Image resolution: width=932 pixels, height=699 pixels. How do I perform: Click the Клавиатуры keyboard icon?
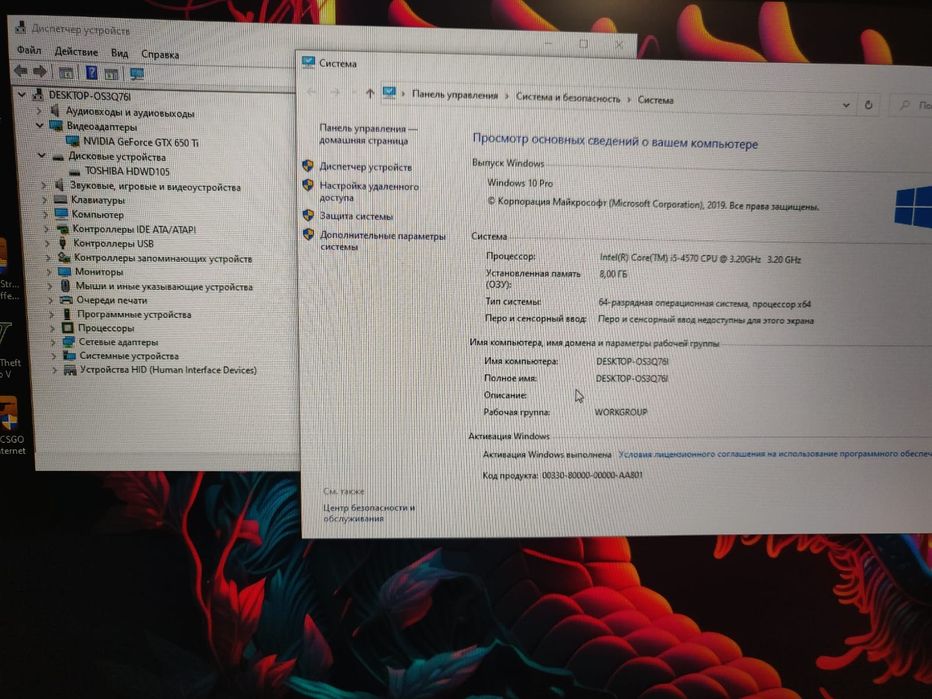60,200
